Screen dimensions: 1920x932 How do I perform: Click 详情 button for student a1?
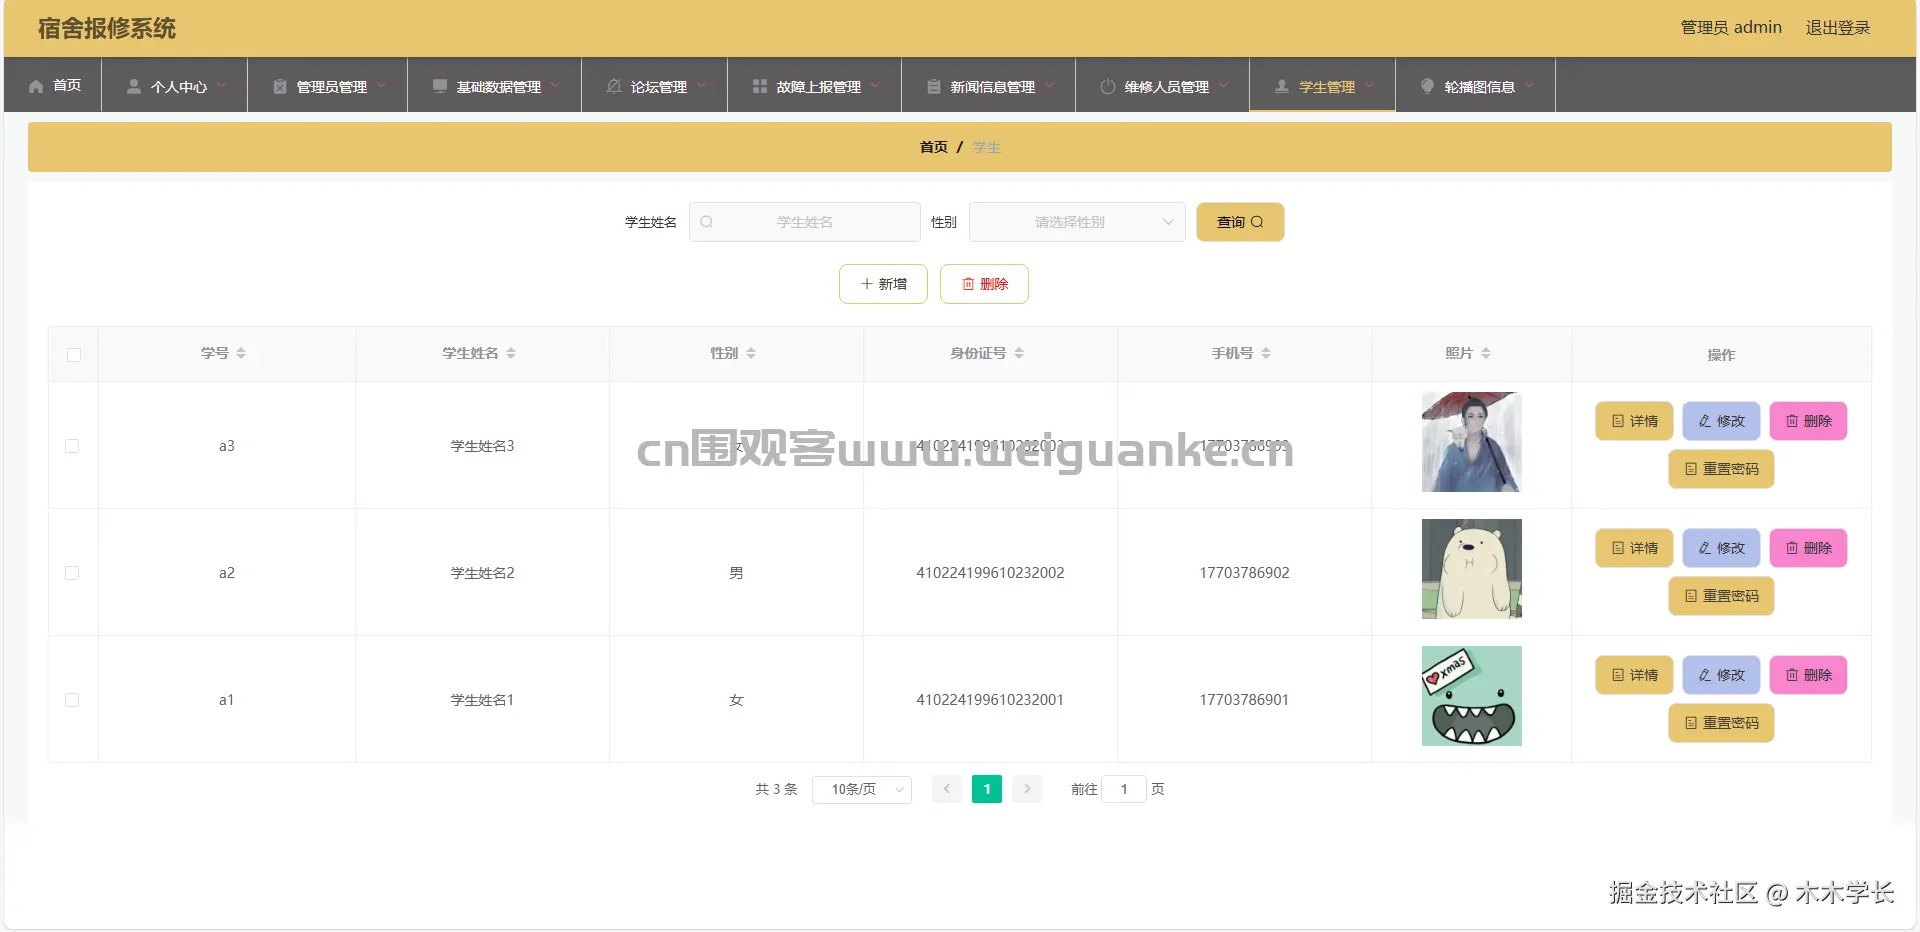point(1634,675)
